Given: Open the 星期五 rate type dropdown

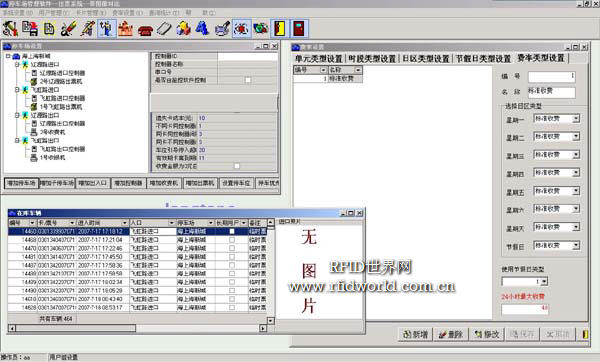Looking at the screenshot, I should 576,191.
